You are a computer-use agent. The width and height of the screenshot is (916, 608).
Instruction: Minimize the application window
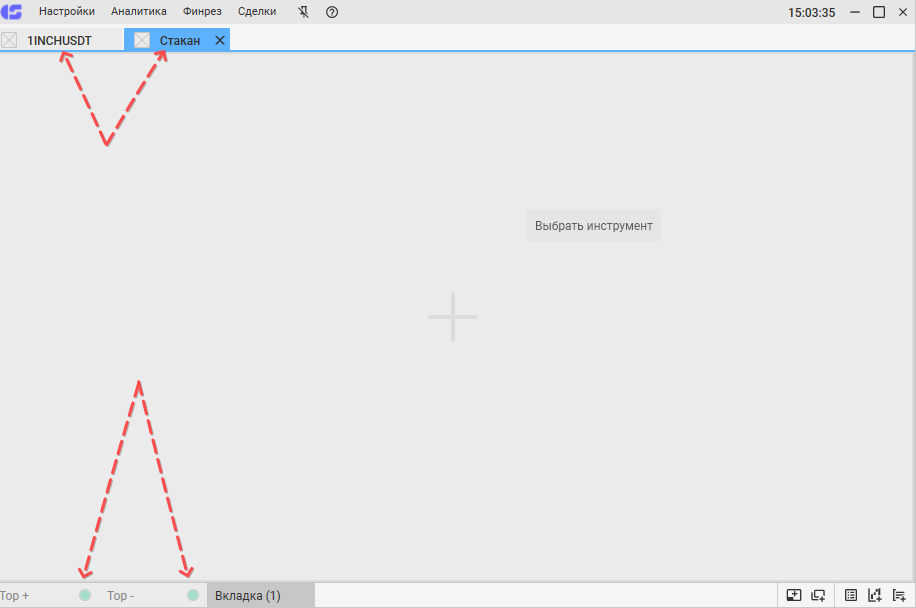click(855, 12)
